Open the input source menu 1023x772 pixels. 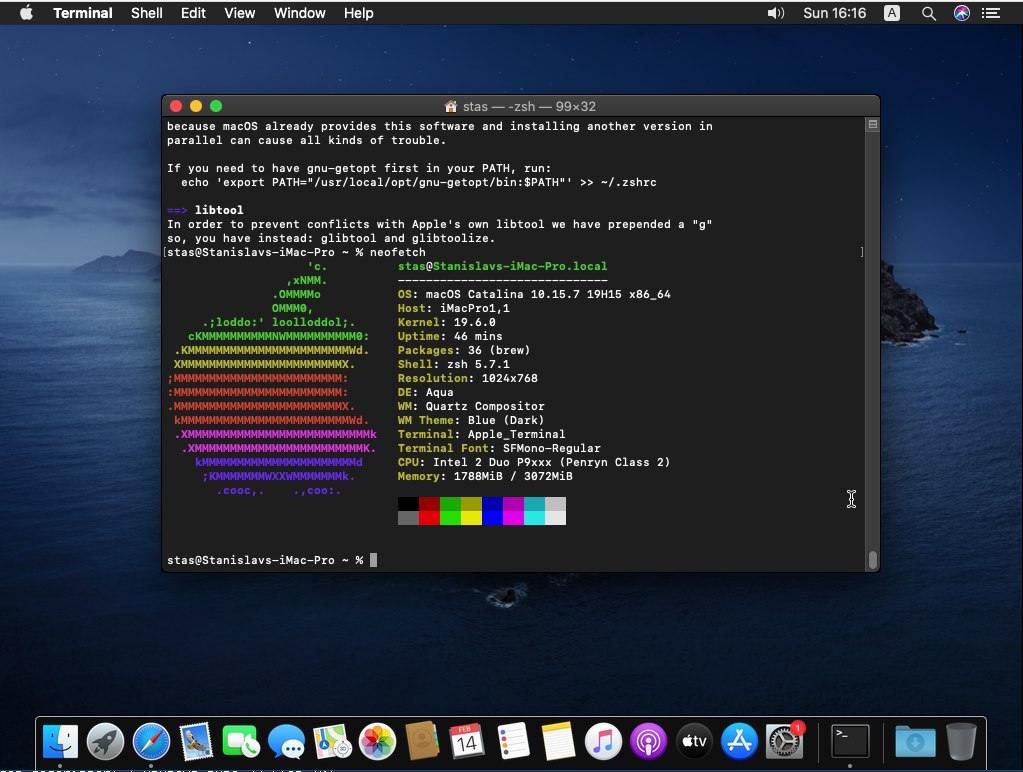tap(892, 13)
